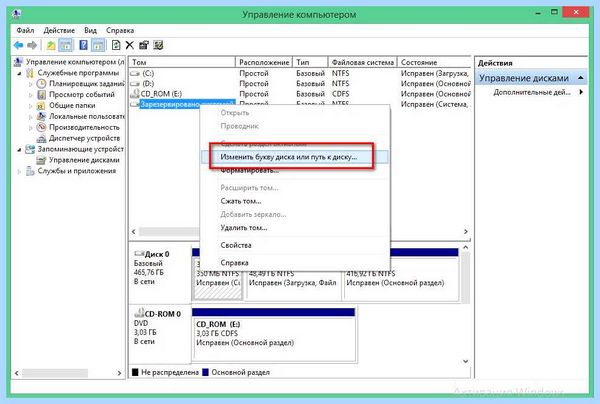This screenshot has height=404, width=600.
Task: Sort by the Расположение column header
Action: pyautogui.click(x=264, y=62)
